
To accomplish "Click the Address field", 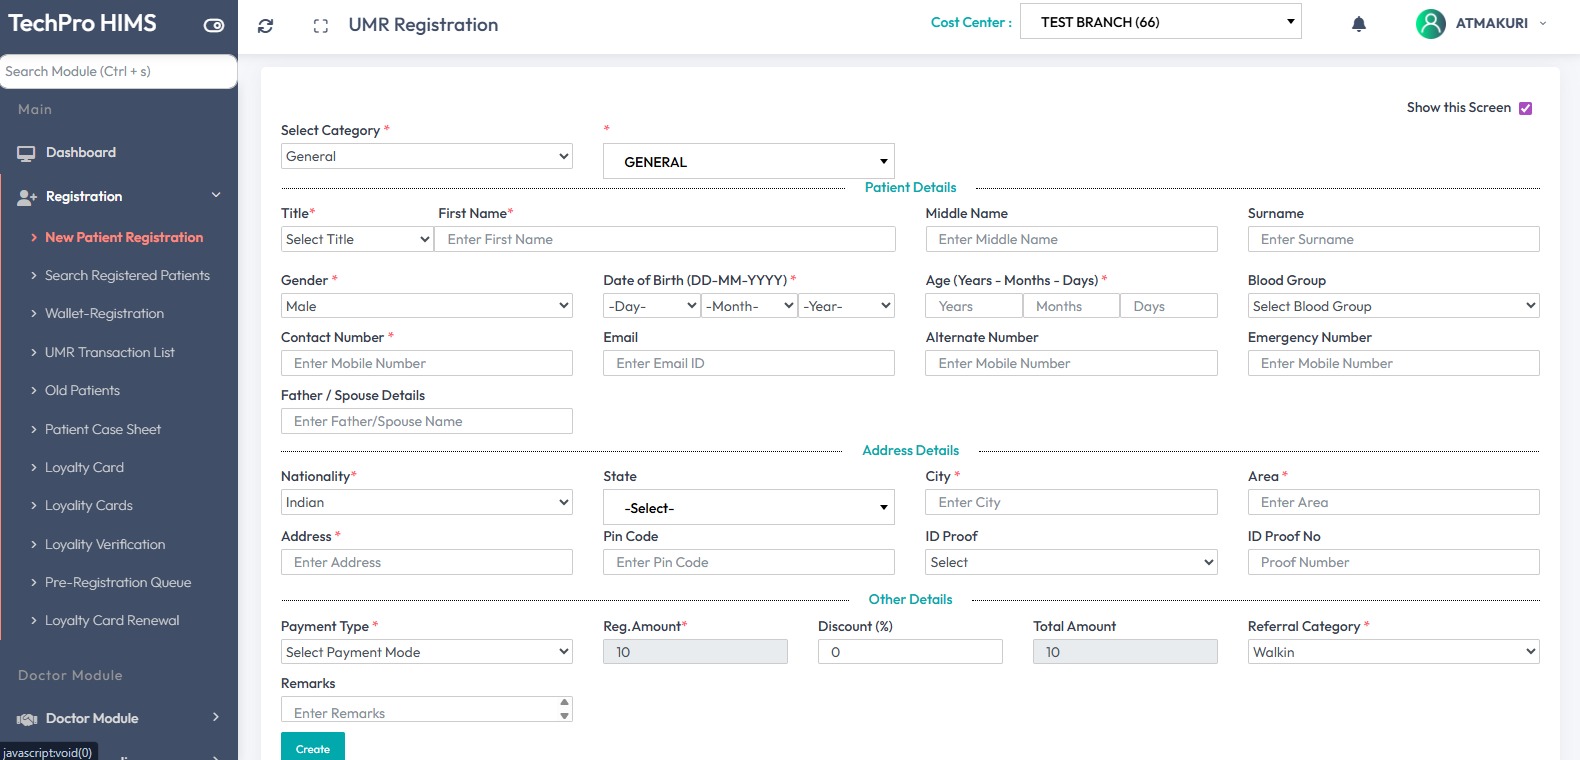I will 427,562.
